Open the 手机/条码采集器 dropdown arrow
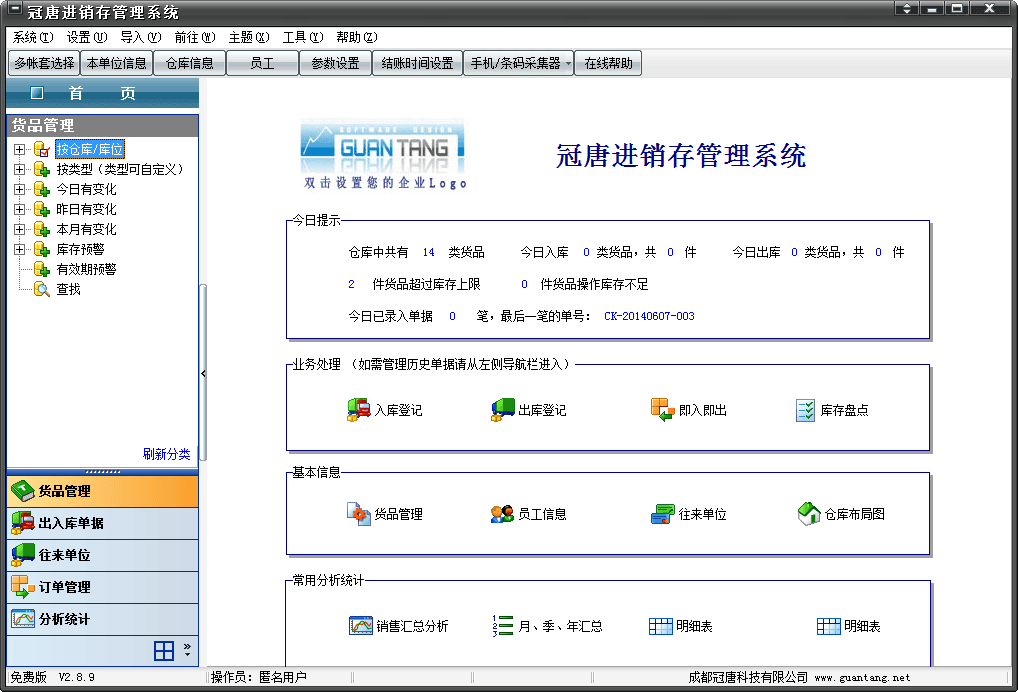 [x=568, y=64]
